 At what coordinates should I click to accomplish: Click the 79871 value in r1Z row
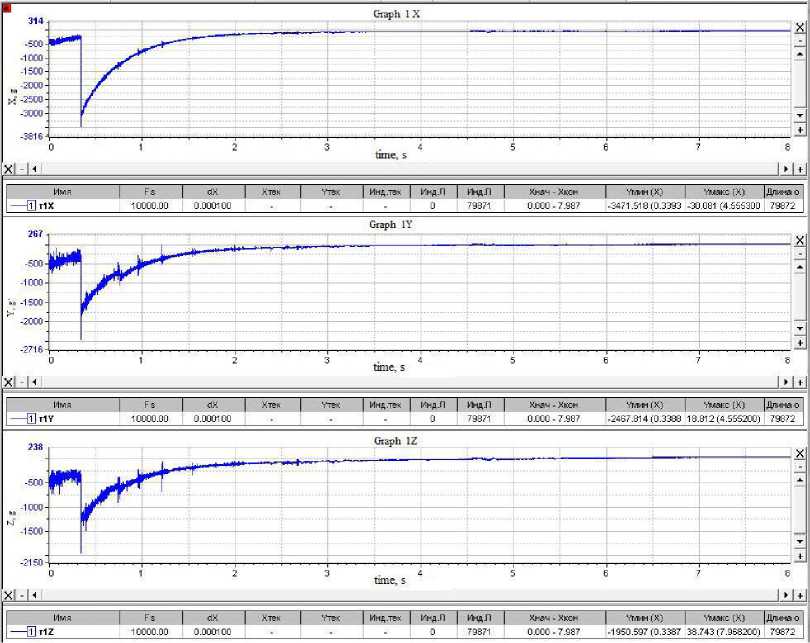click(478, 632)
